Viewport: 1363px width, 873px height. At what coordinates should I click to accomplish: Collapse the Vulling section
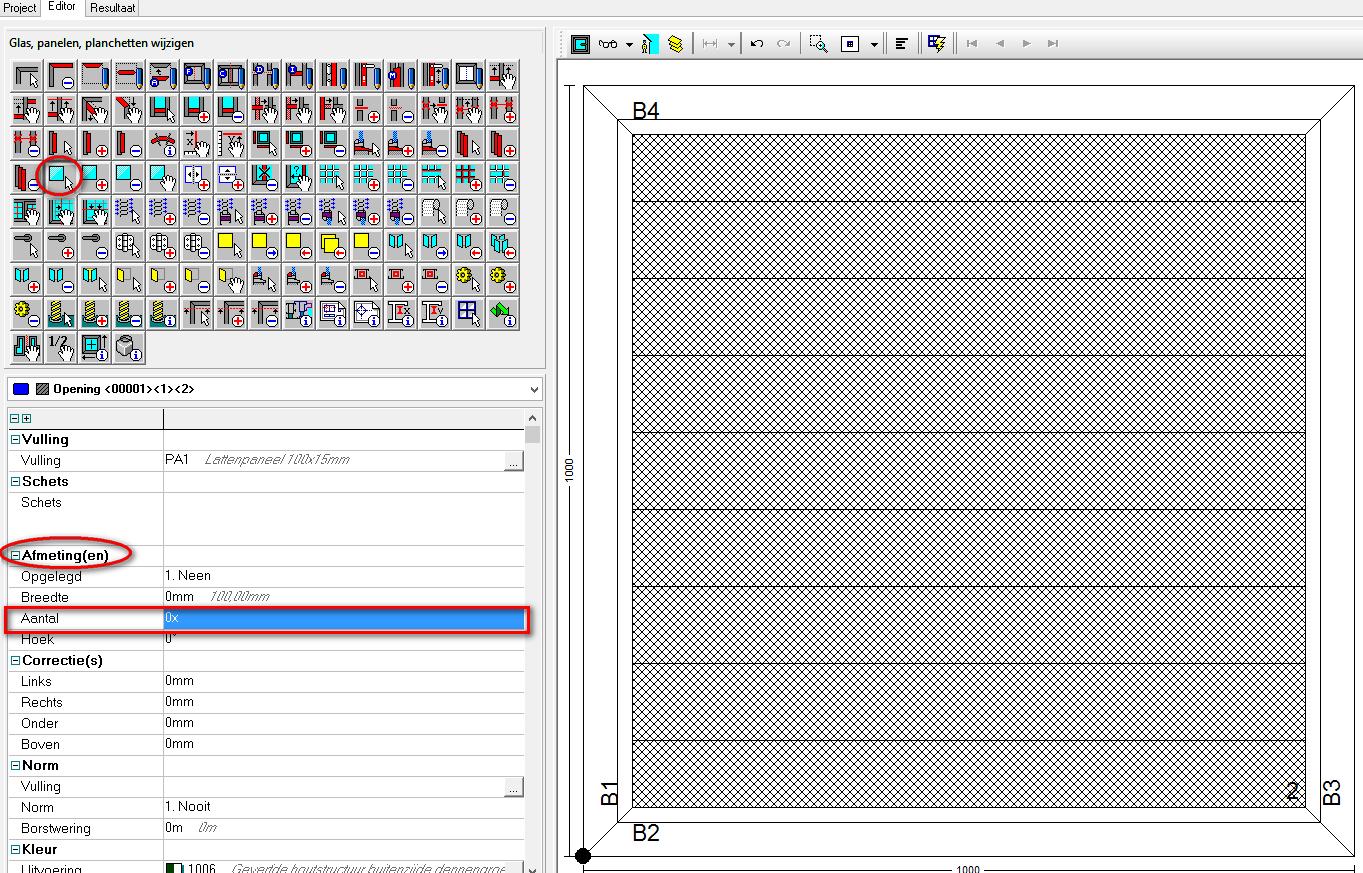(x=15, y=439)
